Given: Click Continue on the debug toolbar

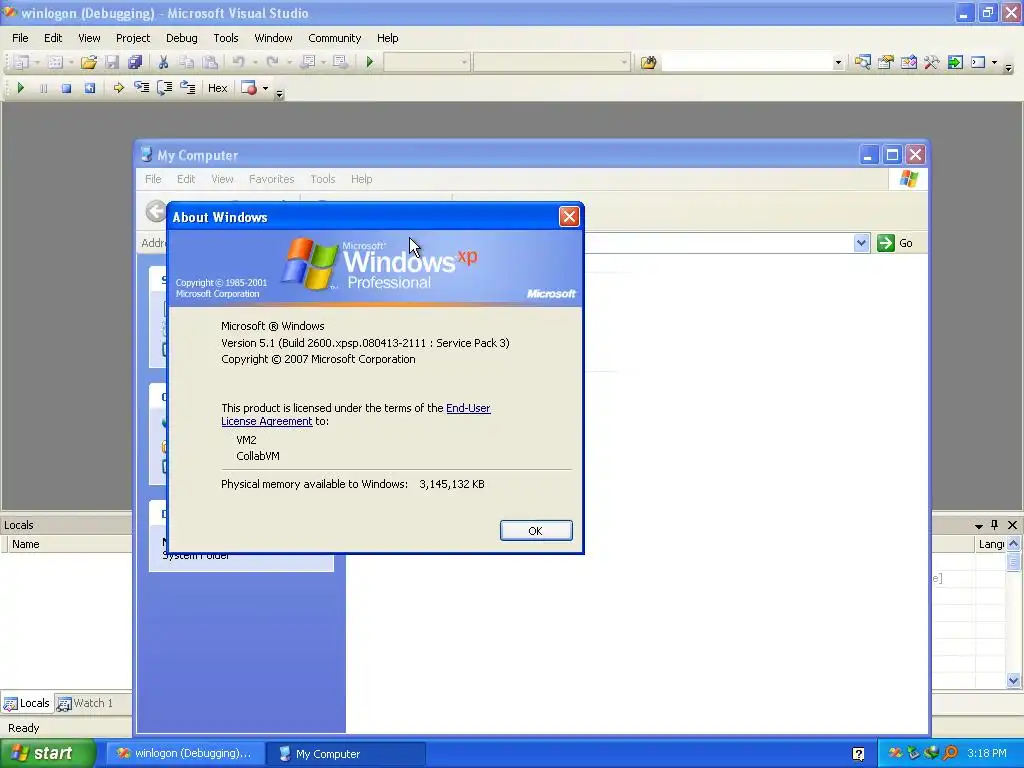Looking at the screenshot, I should [x=20, y=88].
